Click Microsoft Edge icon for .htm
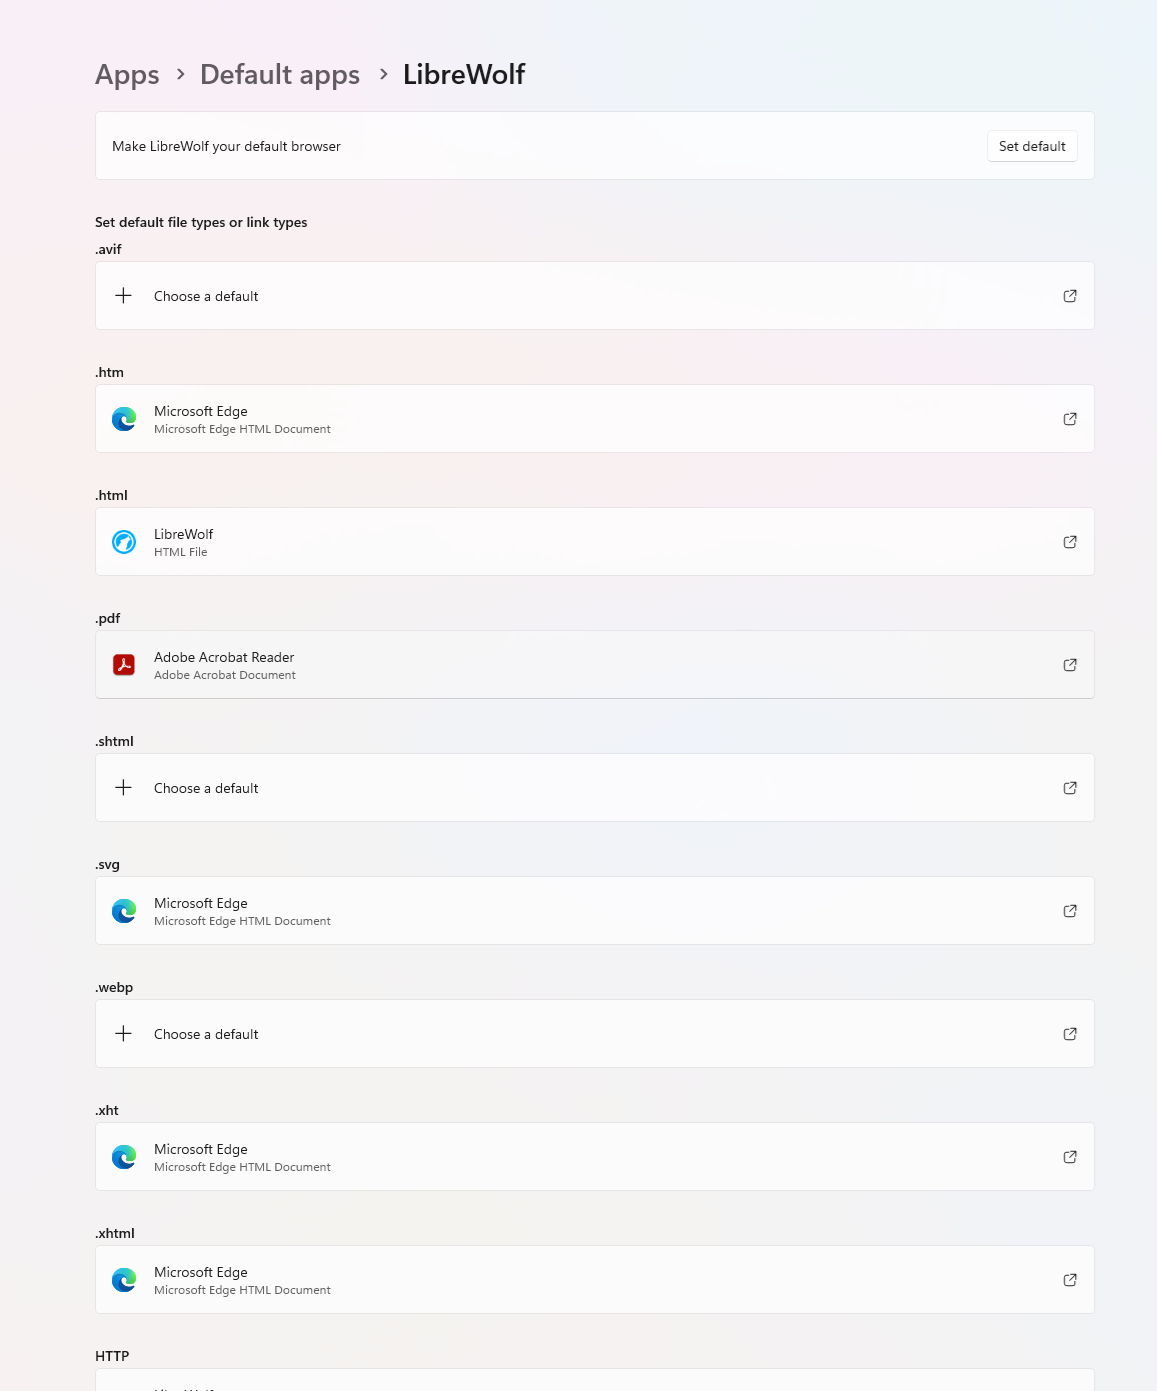Screen dimensions: 1157x1391 [x=124, y=419]
